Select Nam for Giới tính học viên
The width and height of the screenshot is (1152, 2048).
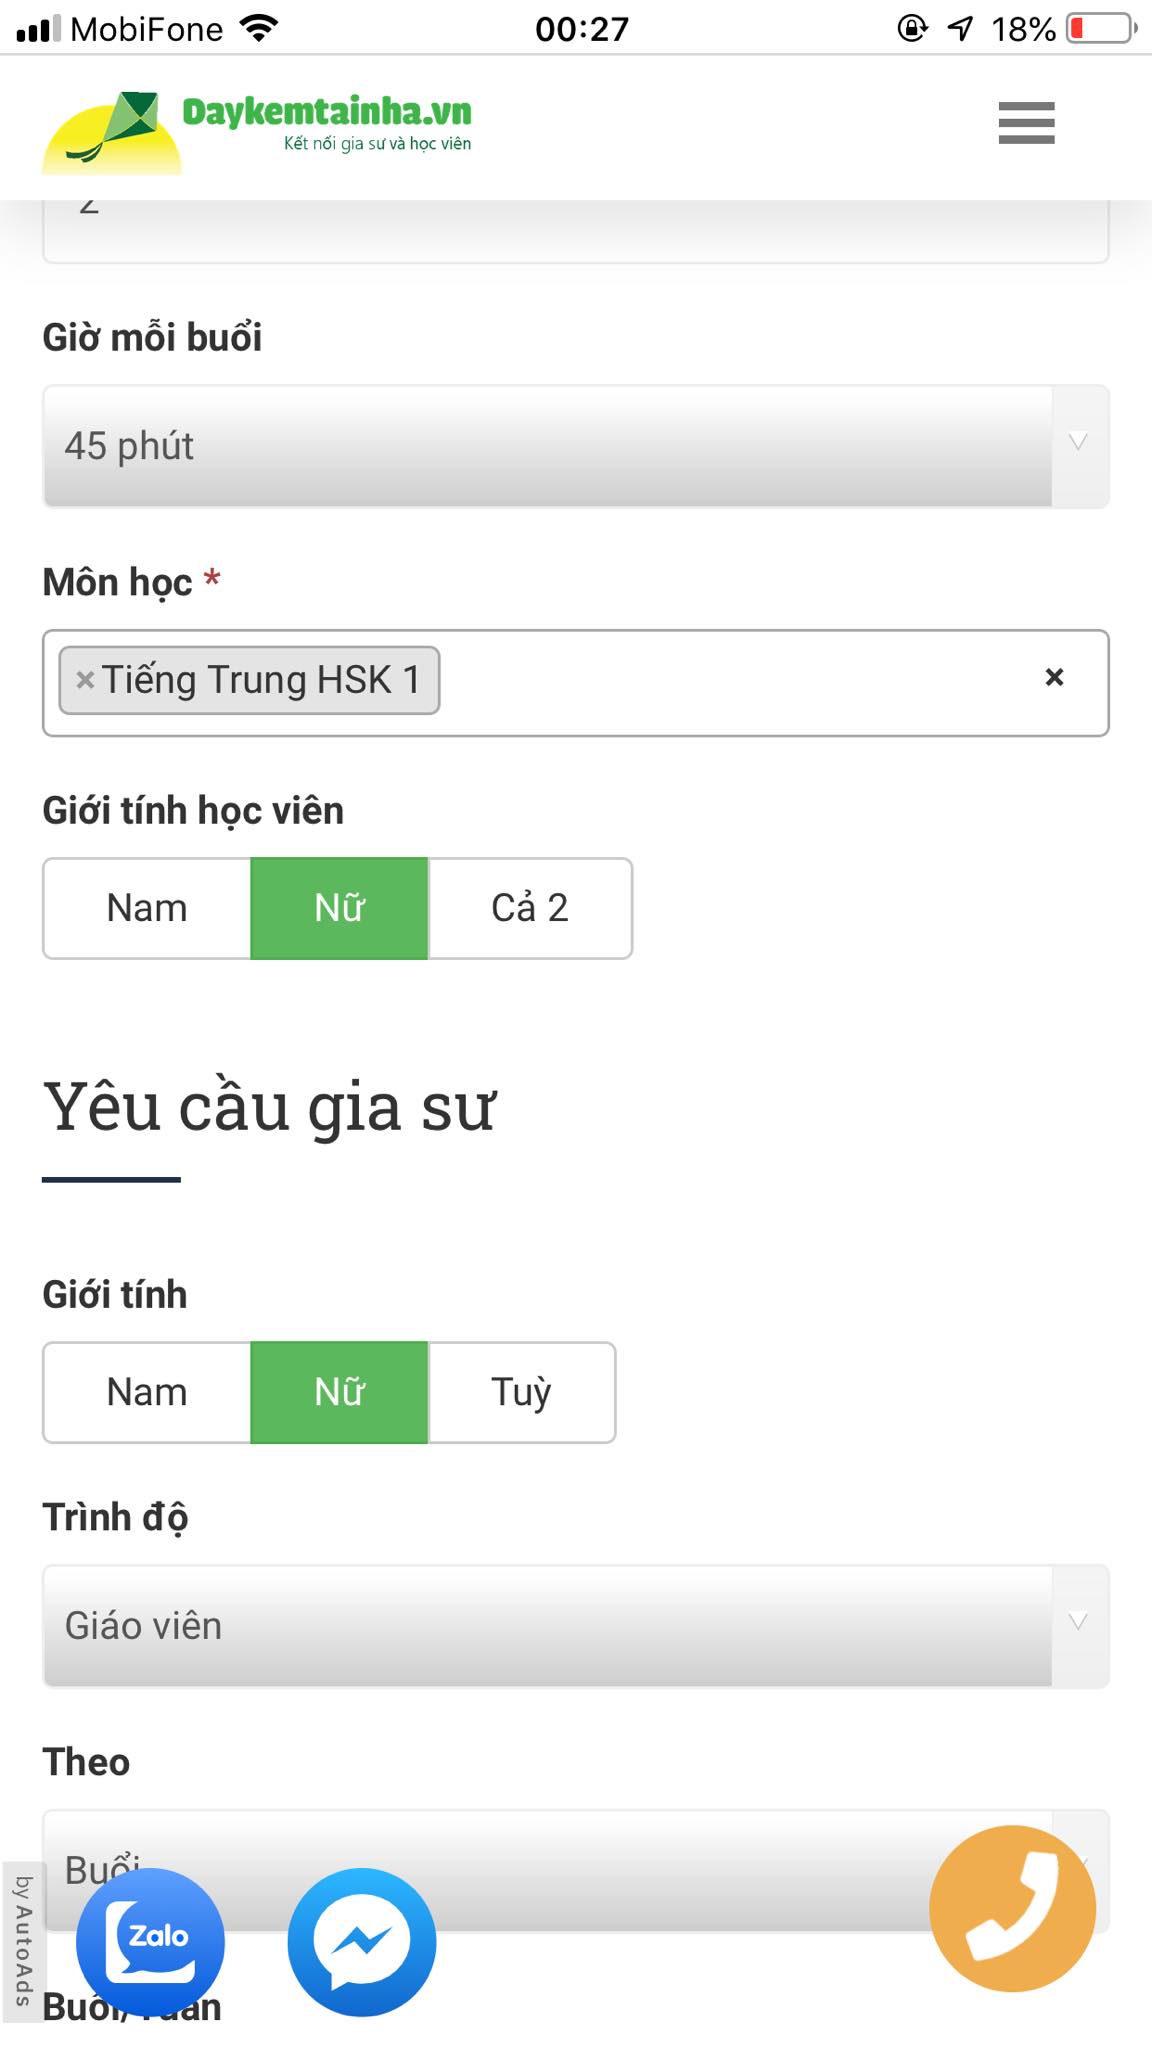tap(146, 908)
